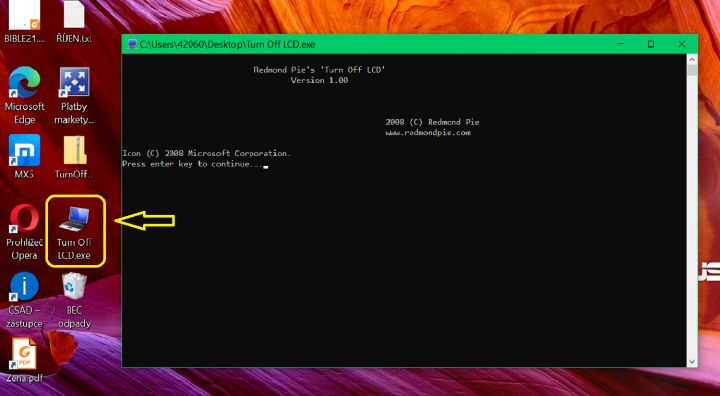Select the ŘÍJEN text file icon
720x396 pixels.
coord(74,22)
